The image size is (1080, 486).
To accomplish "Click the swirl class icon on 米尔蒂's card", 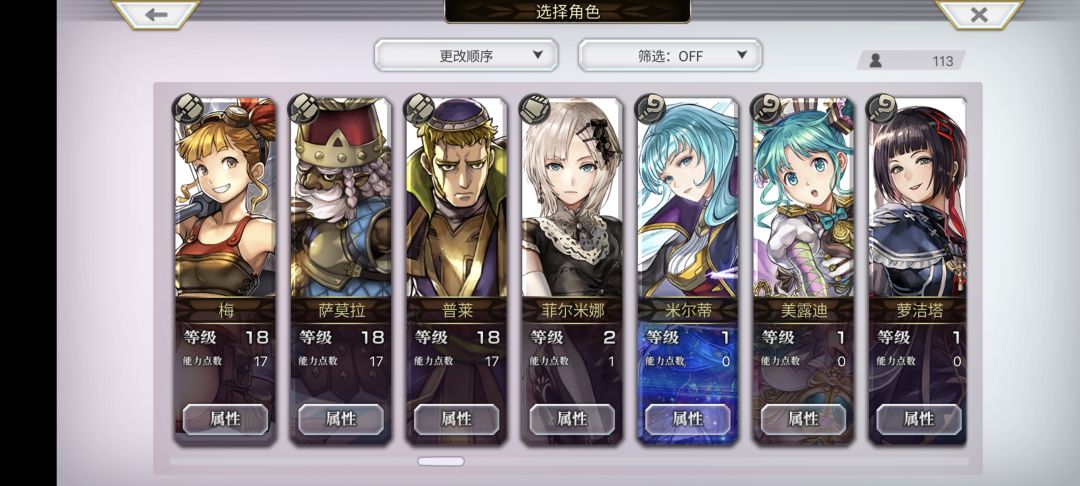I will click(650, 108).
